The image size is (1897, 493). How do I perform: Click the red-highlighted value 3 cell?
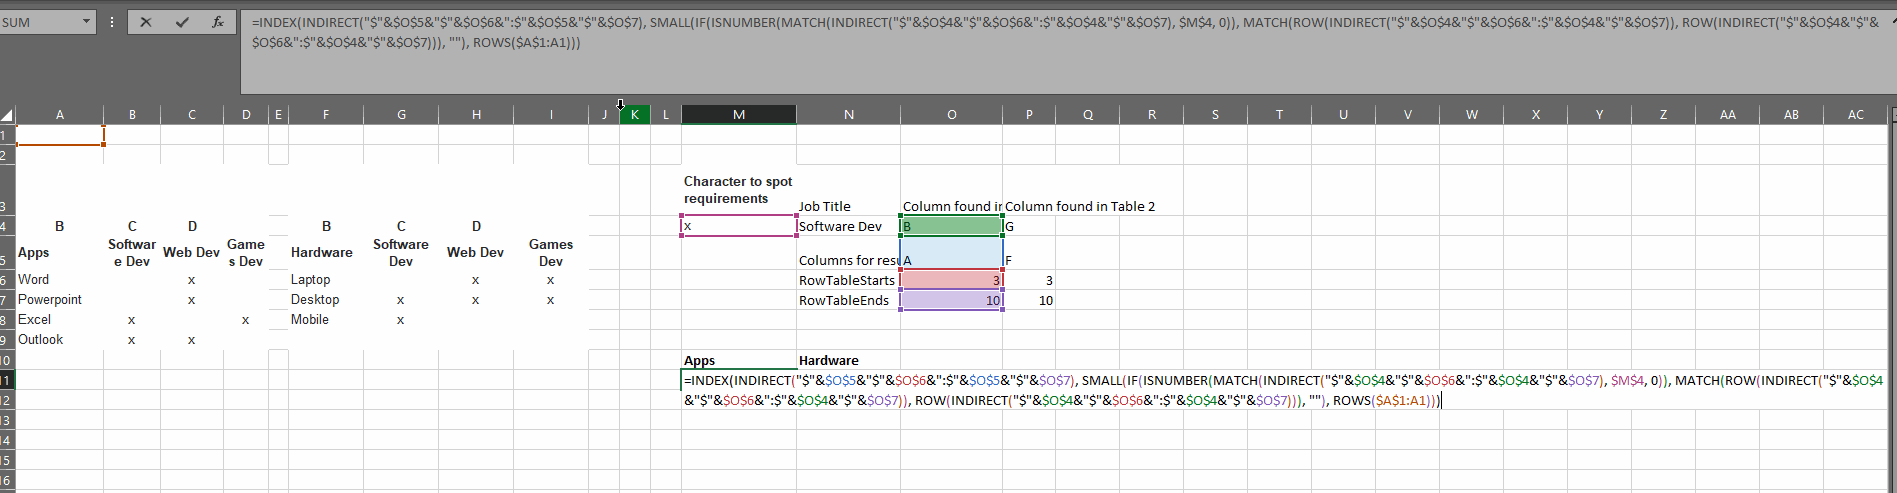[x=951, y=280]
